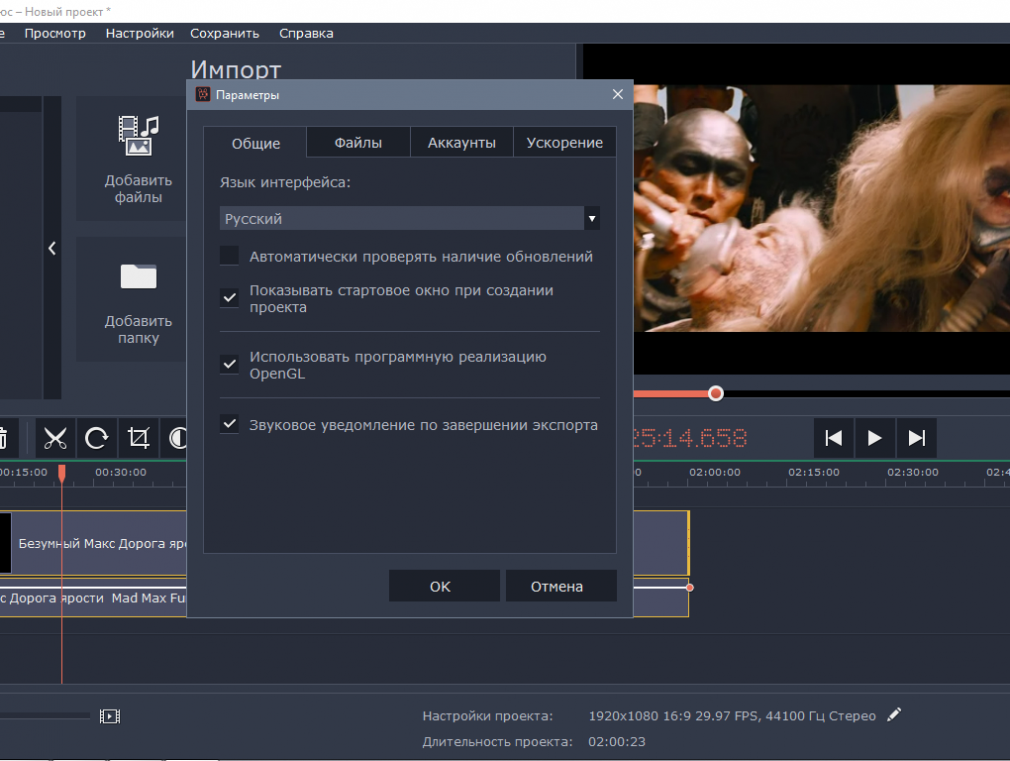The height and width of the screenshot is (761, 1010).
Task: Jump to next frame in player
Action: tap(916, 438)
